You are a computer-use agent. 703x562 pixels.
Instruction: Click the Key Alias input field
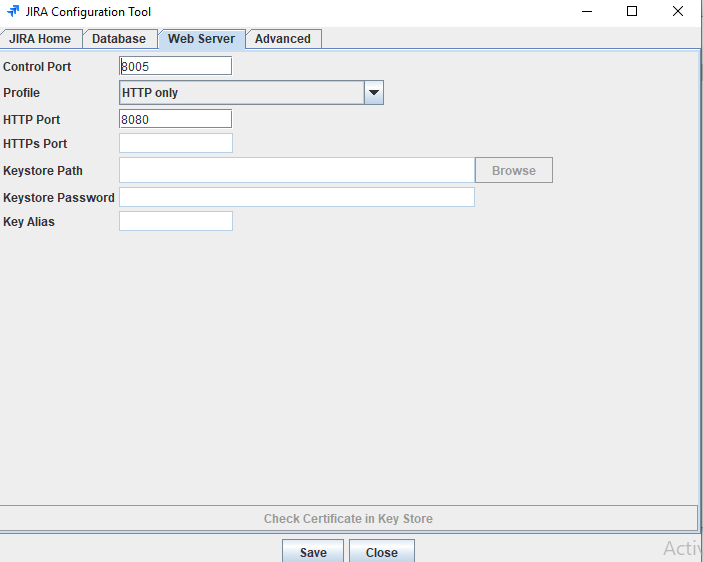click(x=176, y=221)
